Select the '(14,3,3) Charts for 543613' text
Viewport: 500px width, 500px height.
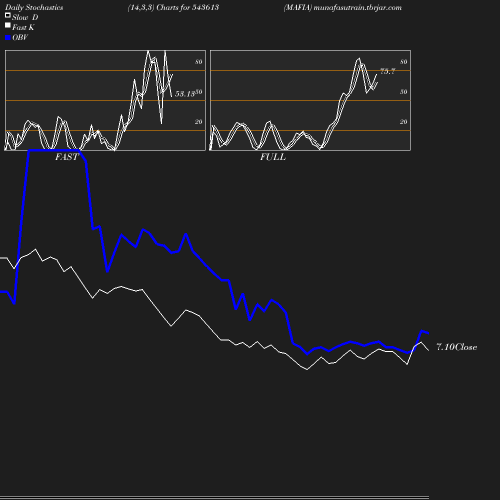coord(173,8)
